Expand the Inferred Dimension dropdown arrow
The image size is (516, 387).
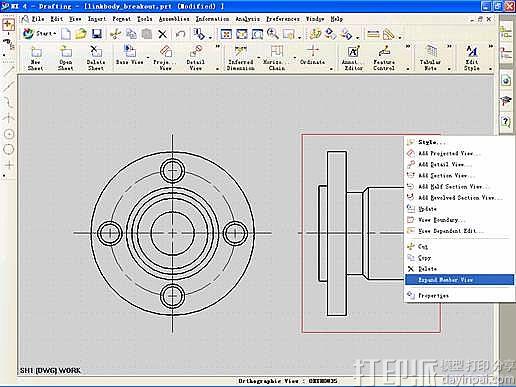[x=259, y=57]
